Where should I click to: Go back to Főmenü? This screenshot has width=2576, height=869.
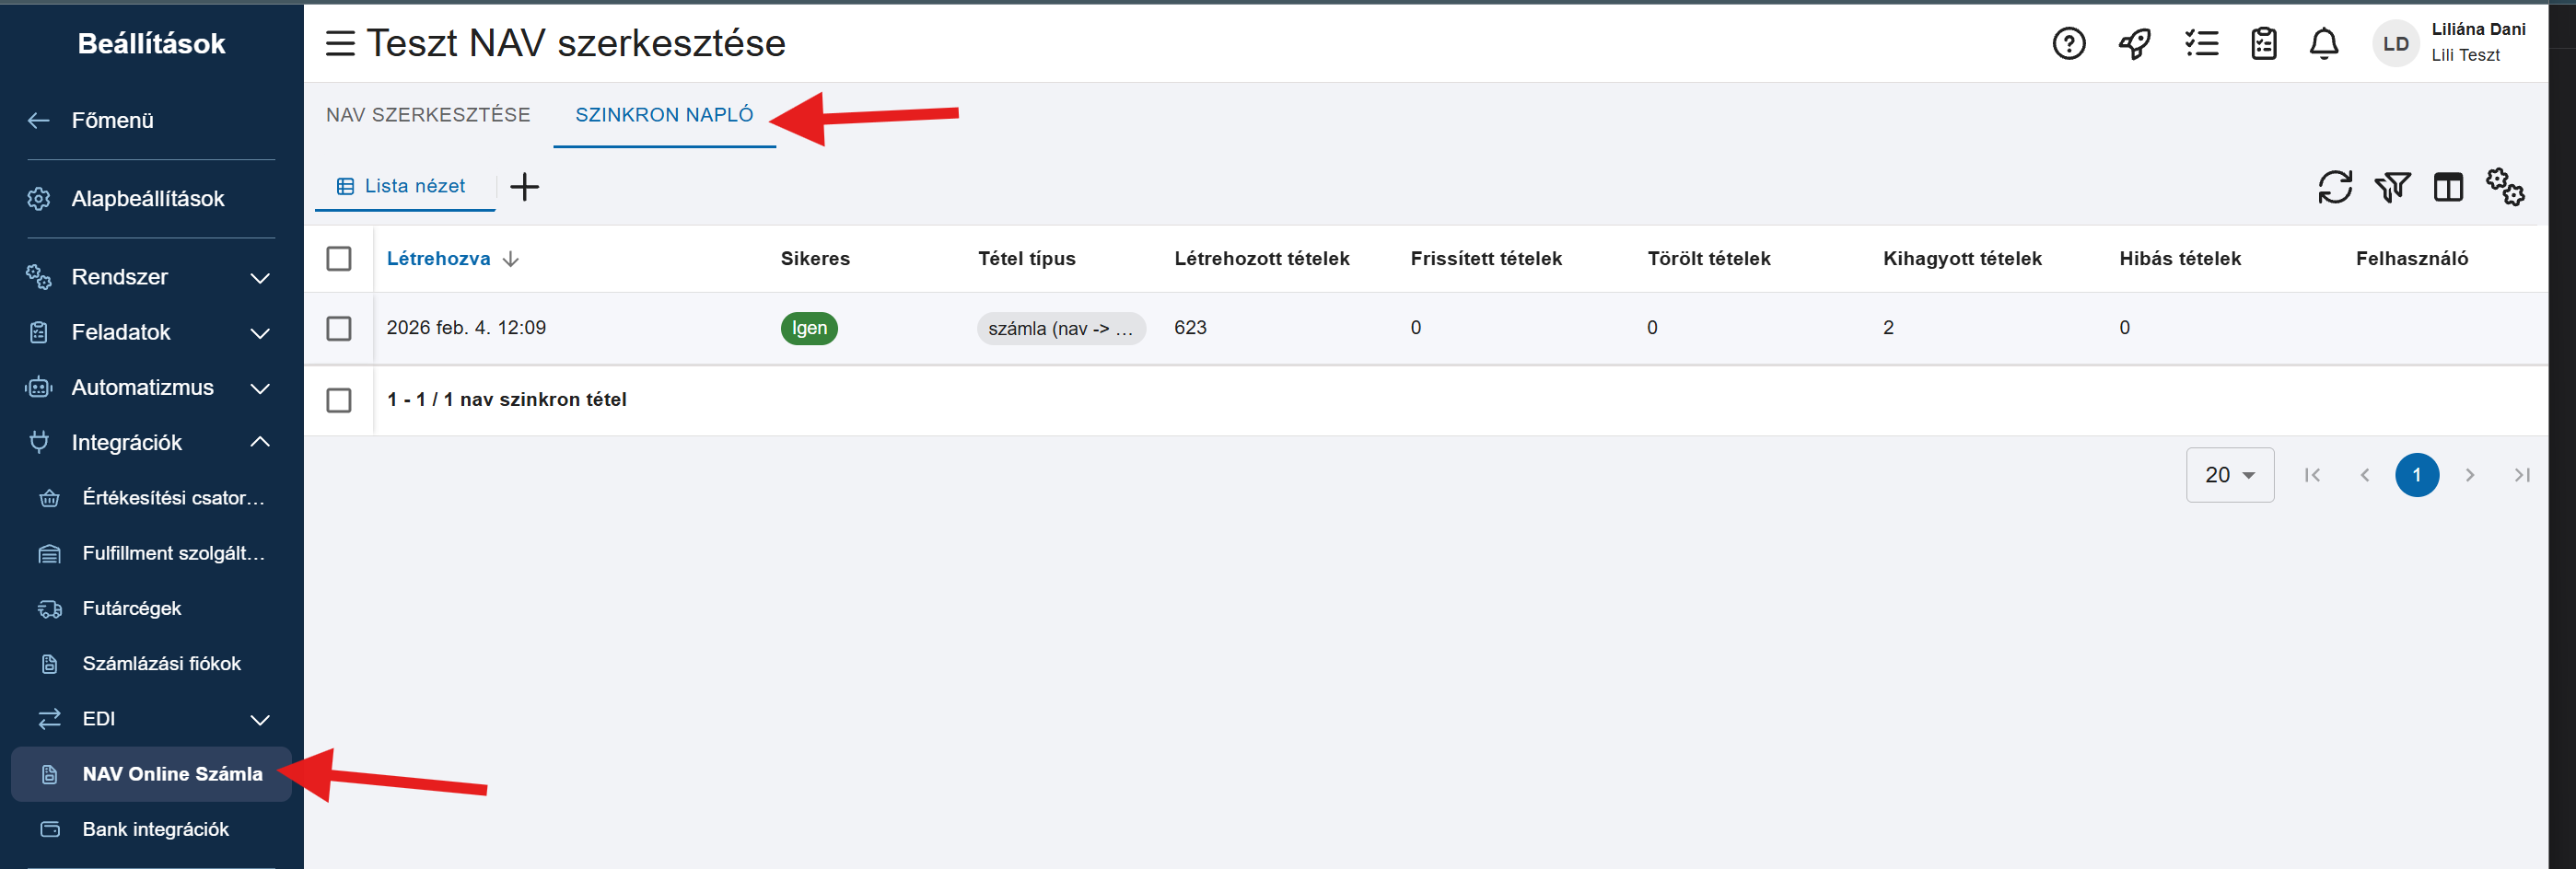(x=112, y=121)
